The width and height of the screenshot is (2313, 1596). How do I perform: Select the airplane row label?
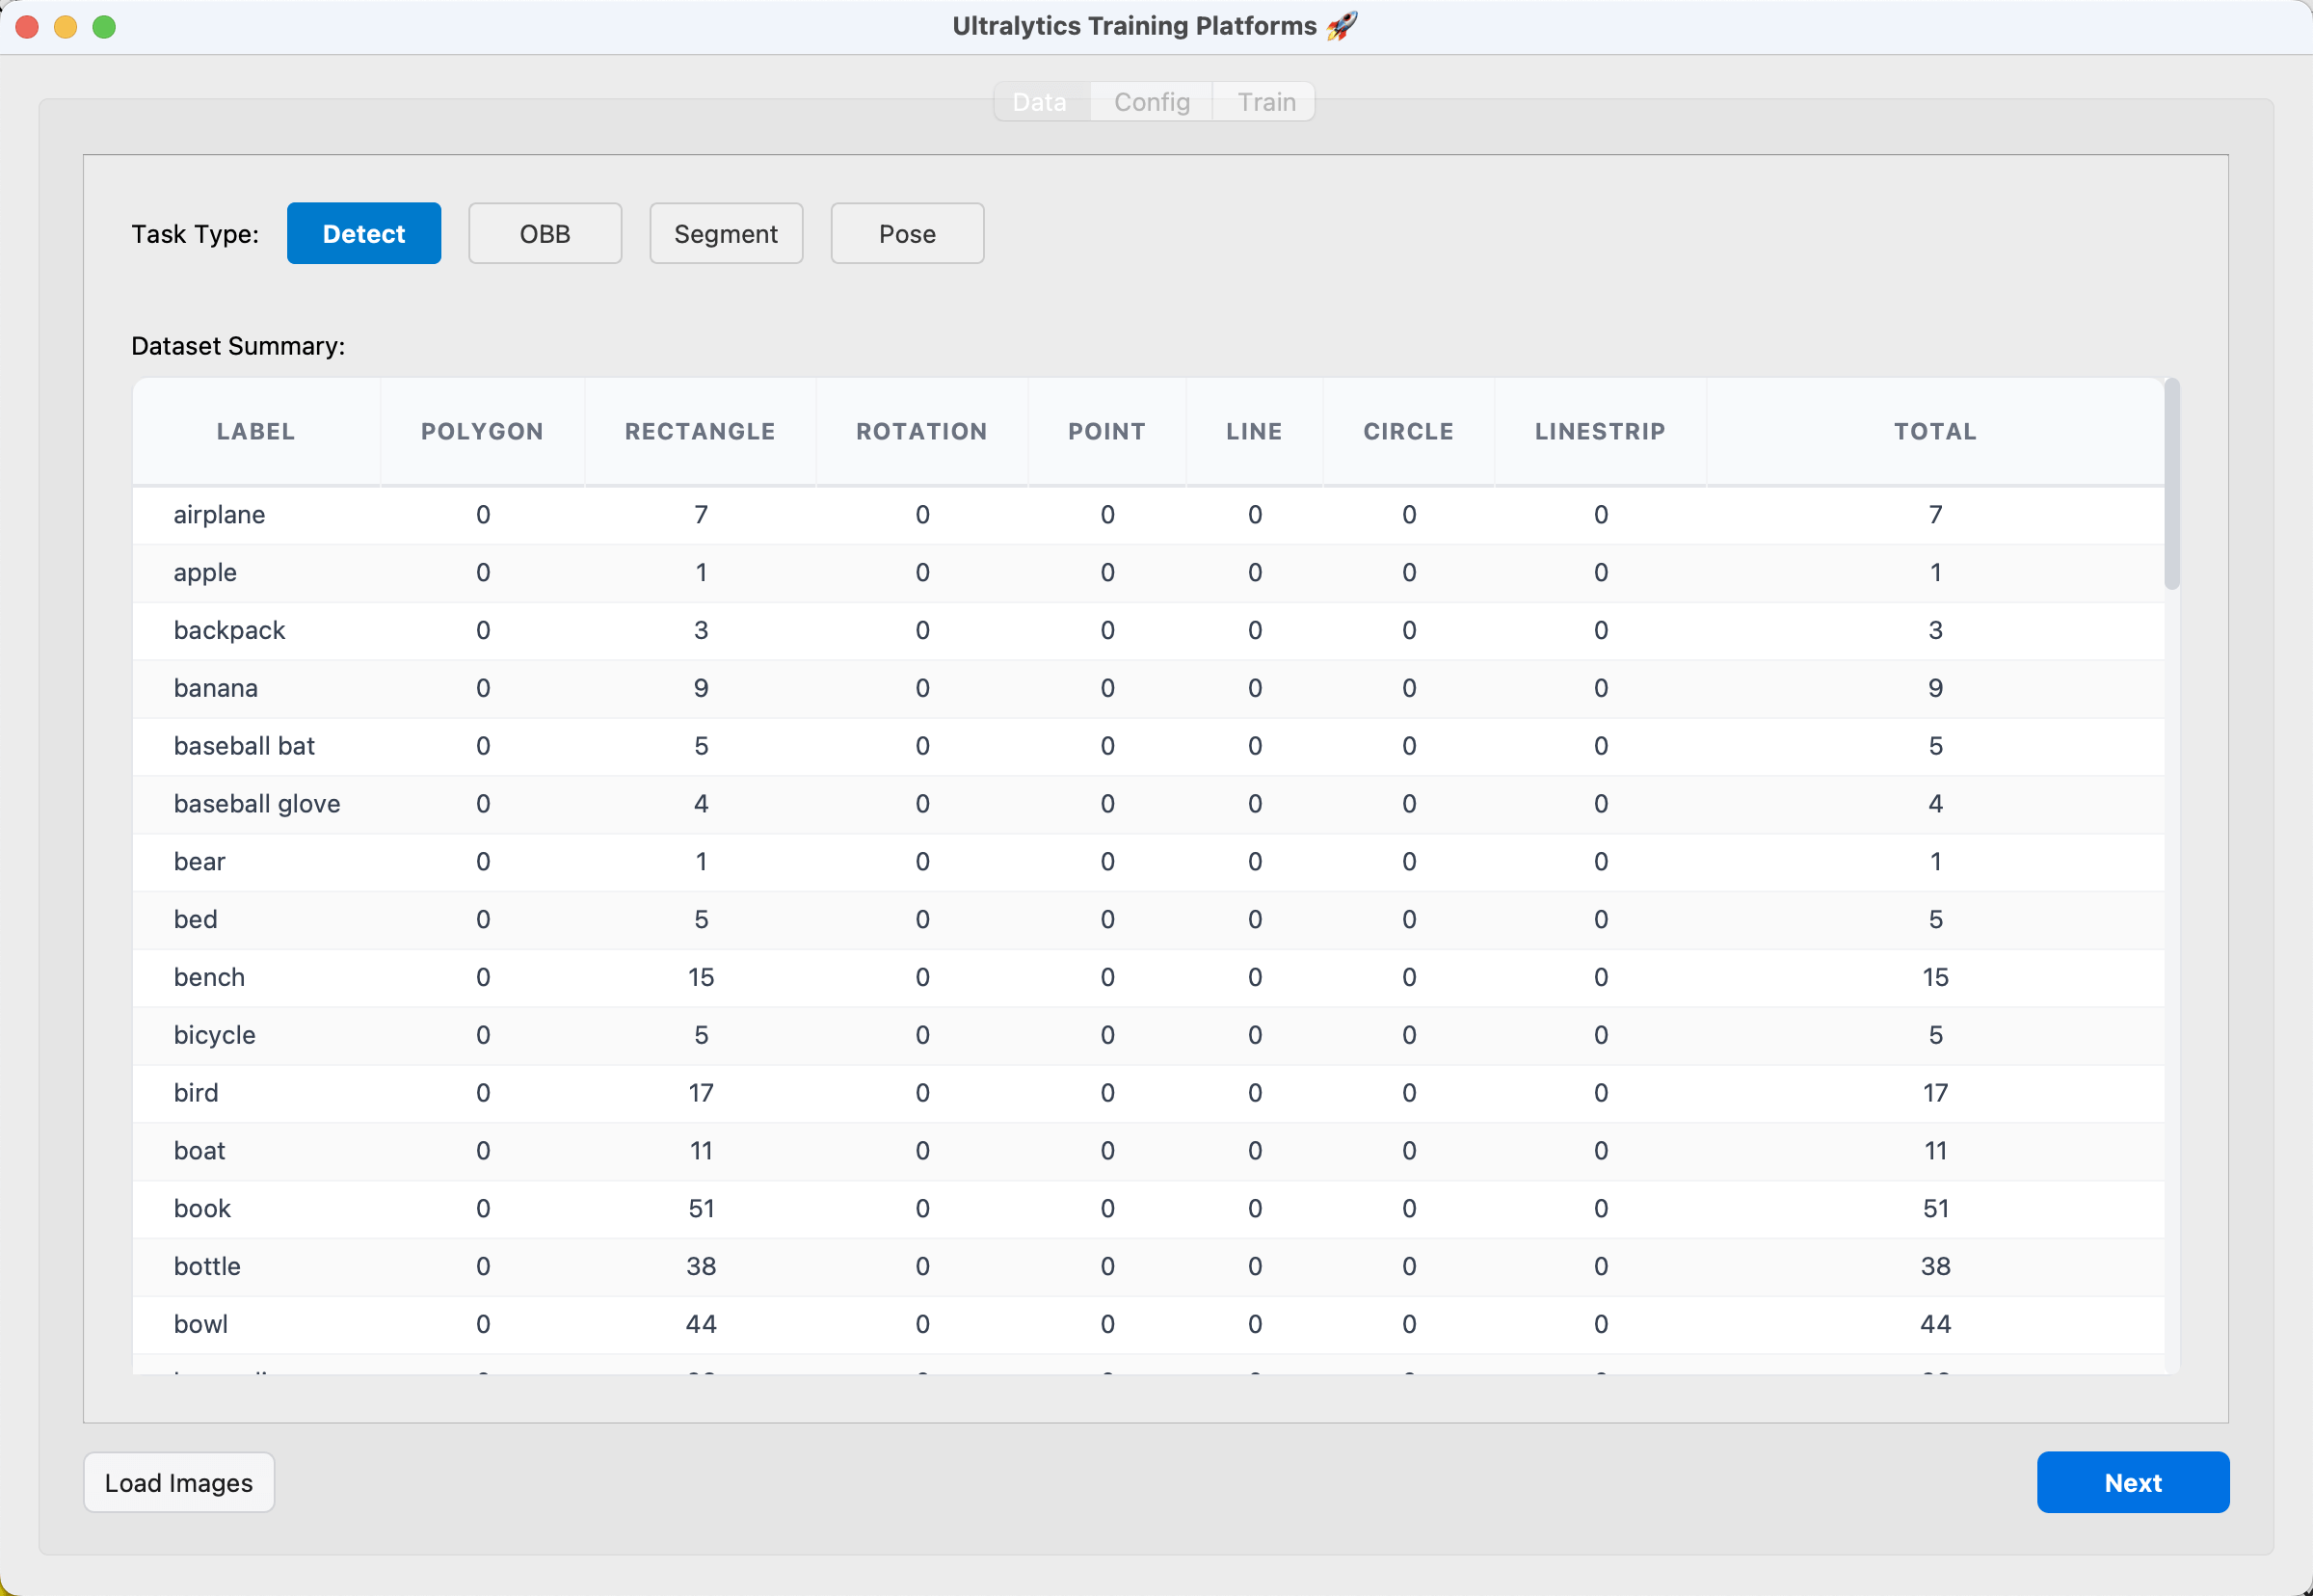[x=219, y=515]
